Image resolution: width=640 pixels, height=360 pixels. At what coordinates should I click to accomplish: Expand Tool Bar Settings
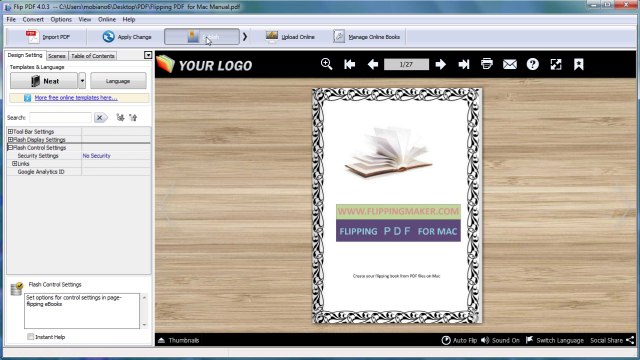click(x=10, y=131)
